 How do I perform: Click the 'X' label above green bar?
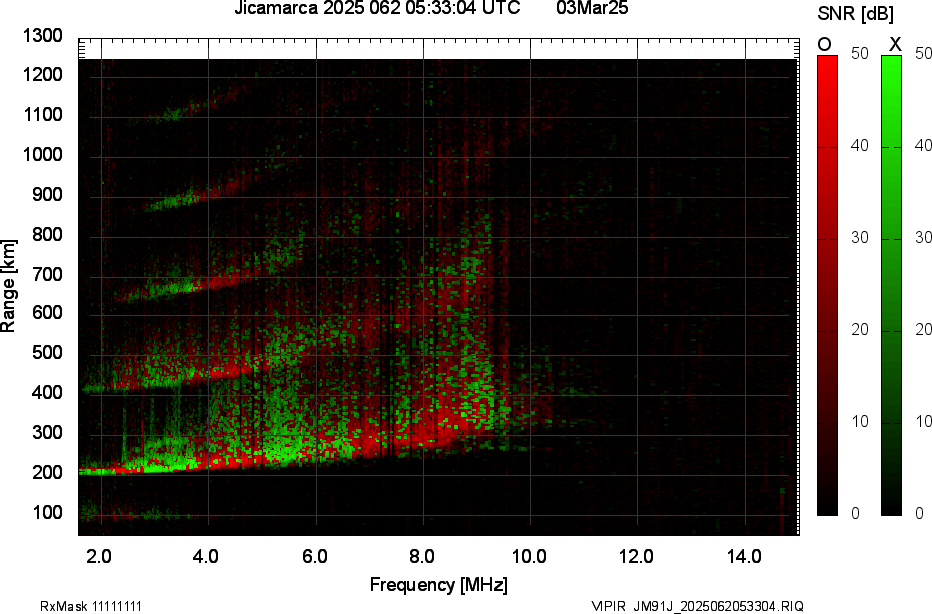tap(895, 45)
